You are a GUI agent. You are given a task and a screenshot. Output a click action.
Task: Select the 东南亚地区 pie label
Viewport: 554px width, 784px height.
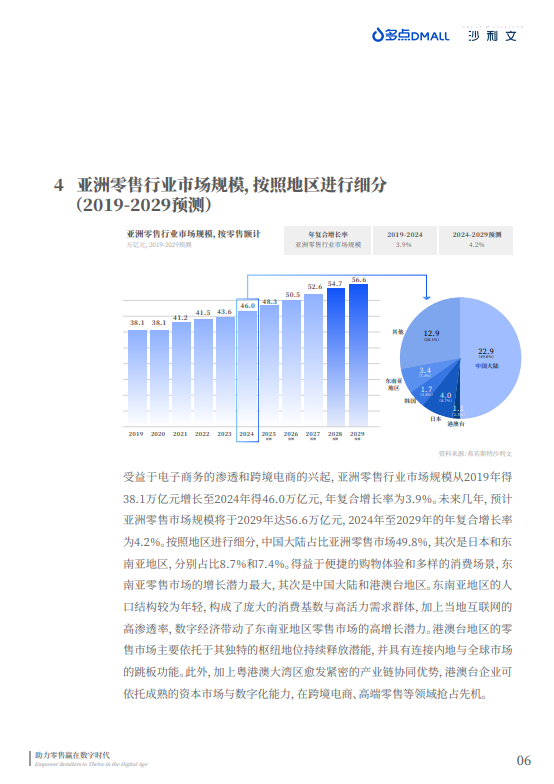(394, 384)
